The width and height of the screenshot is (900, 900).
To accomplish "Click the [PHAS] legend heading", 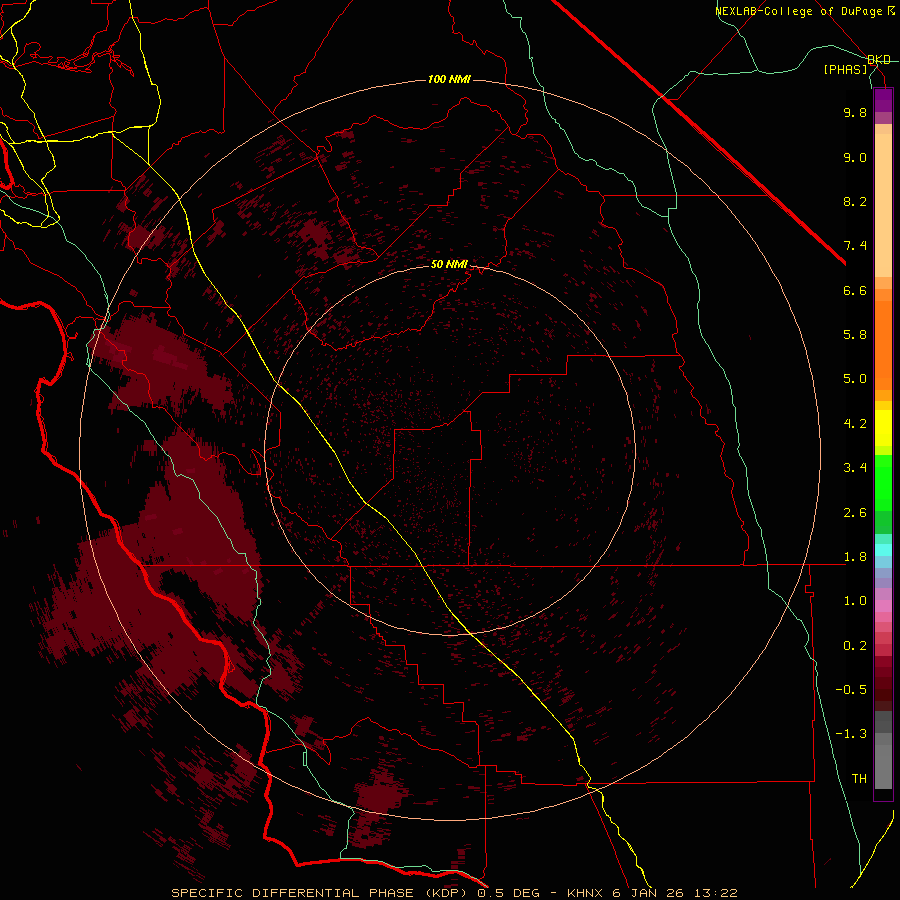I will (845, 69).
